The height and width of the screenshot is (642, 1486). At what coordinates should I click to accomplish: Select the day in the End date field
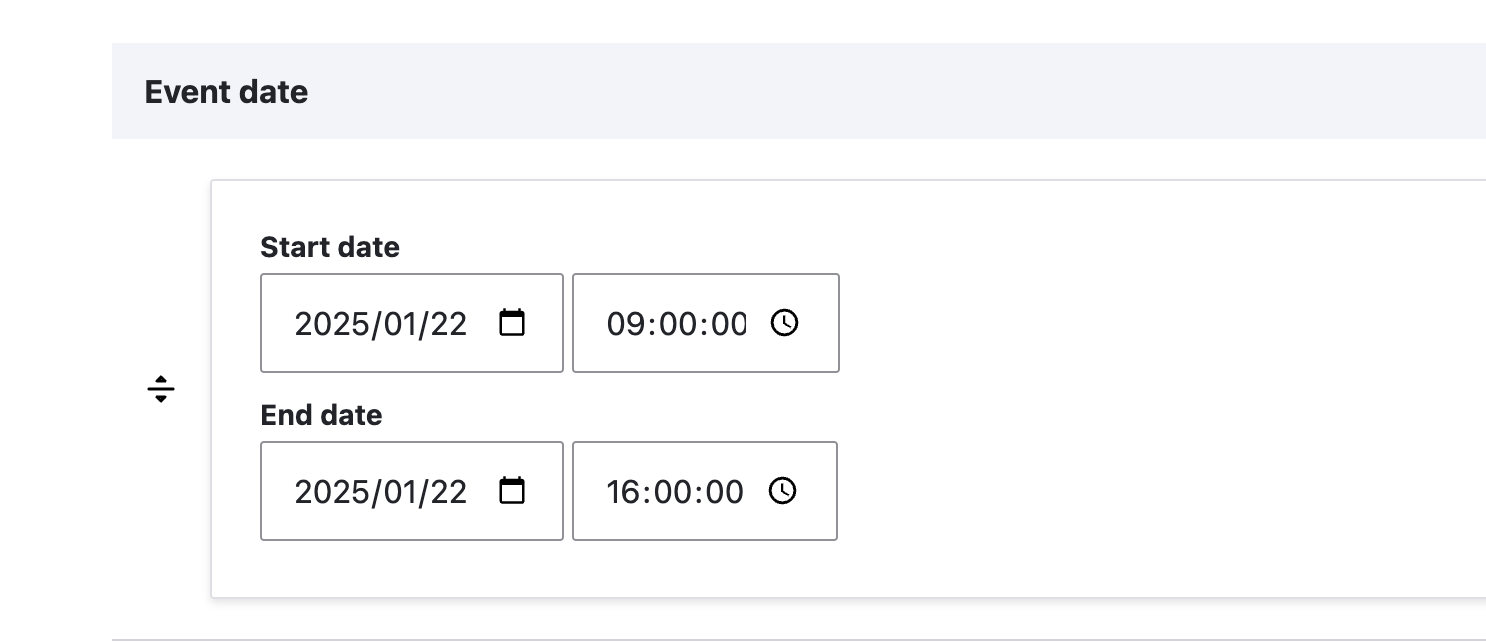(x=445, y=492)
